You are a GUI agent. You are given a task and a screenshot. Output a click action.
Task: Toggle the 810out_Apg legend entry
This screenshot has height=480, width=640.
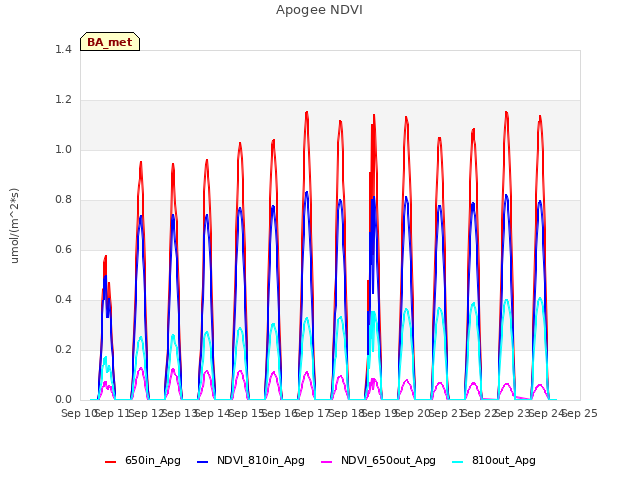tap(494, 460)
